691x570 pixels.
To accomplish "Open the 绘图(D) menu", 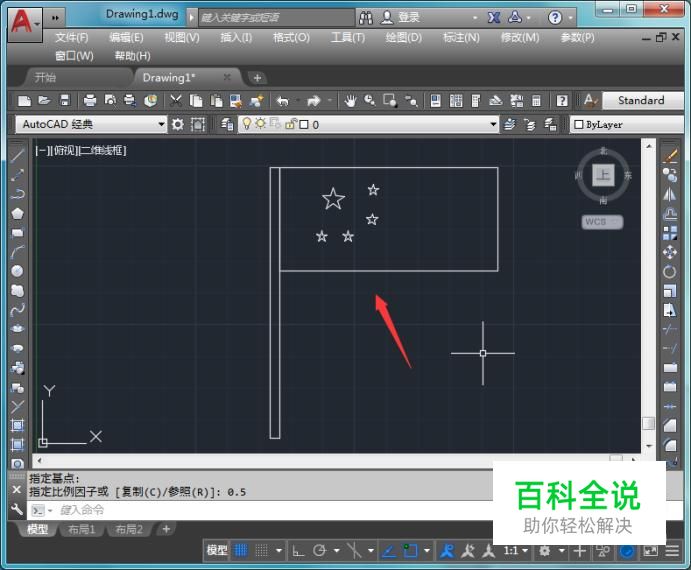I will point(404,38).
